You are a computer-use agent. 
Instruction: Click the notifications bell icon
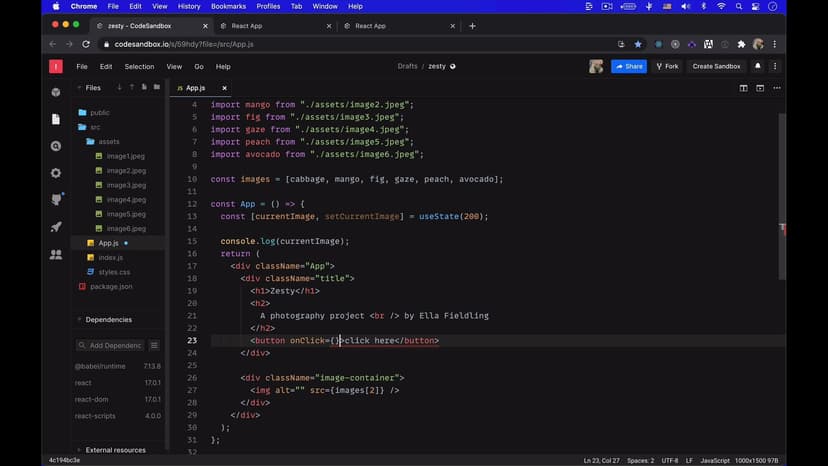(x=757, y=66)
